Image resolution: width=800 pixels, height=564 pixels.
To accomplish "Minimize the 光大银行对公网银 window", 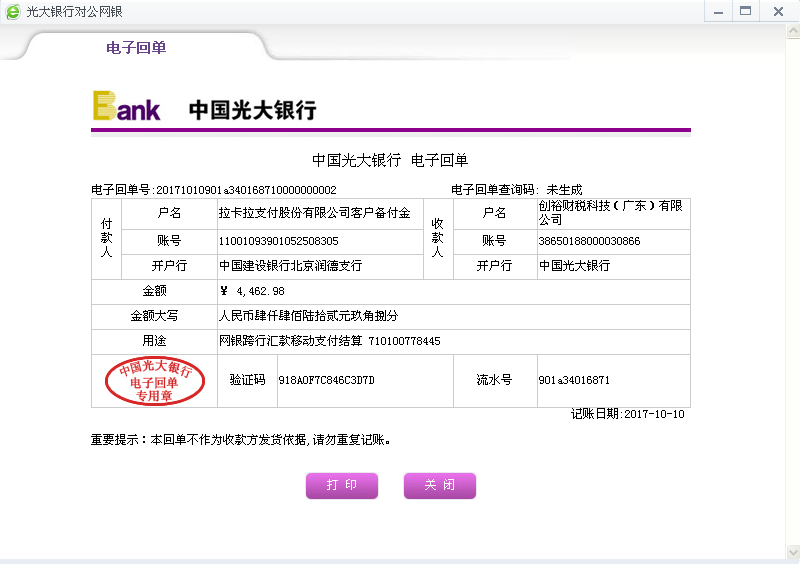I will 716,11.
